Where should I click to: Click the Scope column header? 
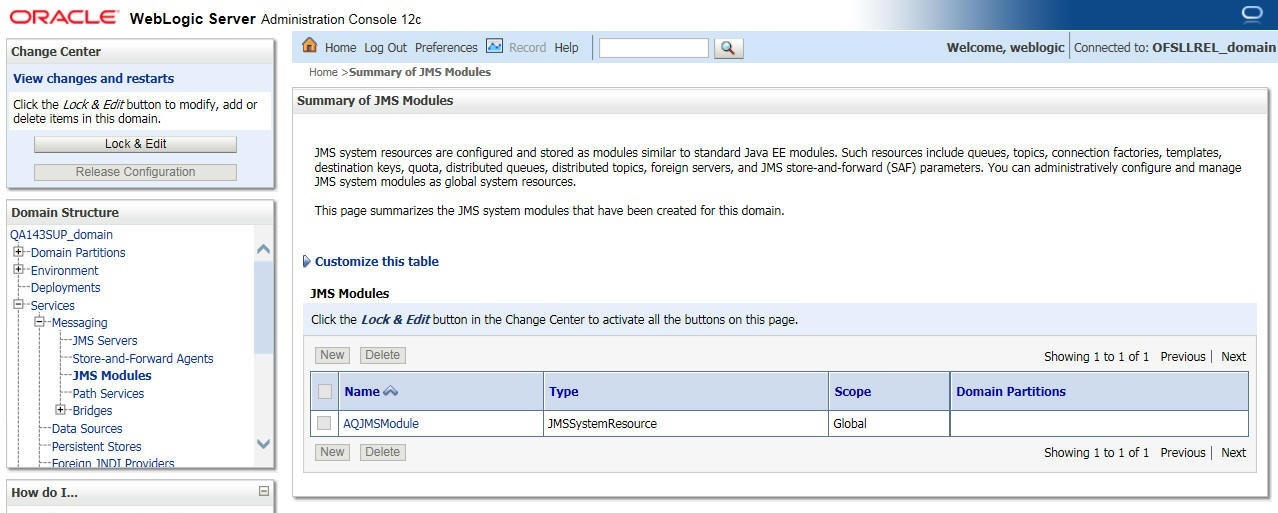[853, 391]
